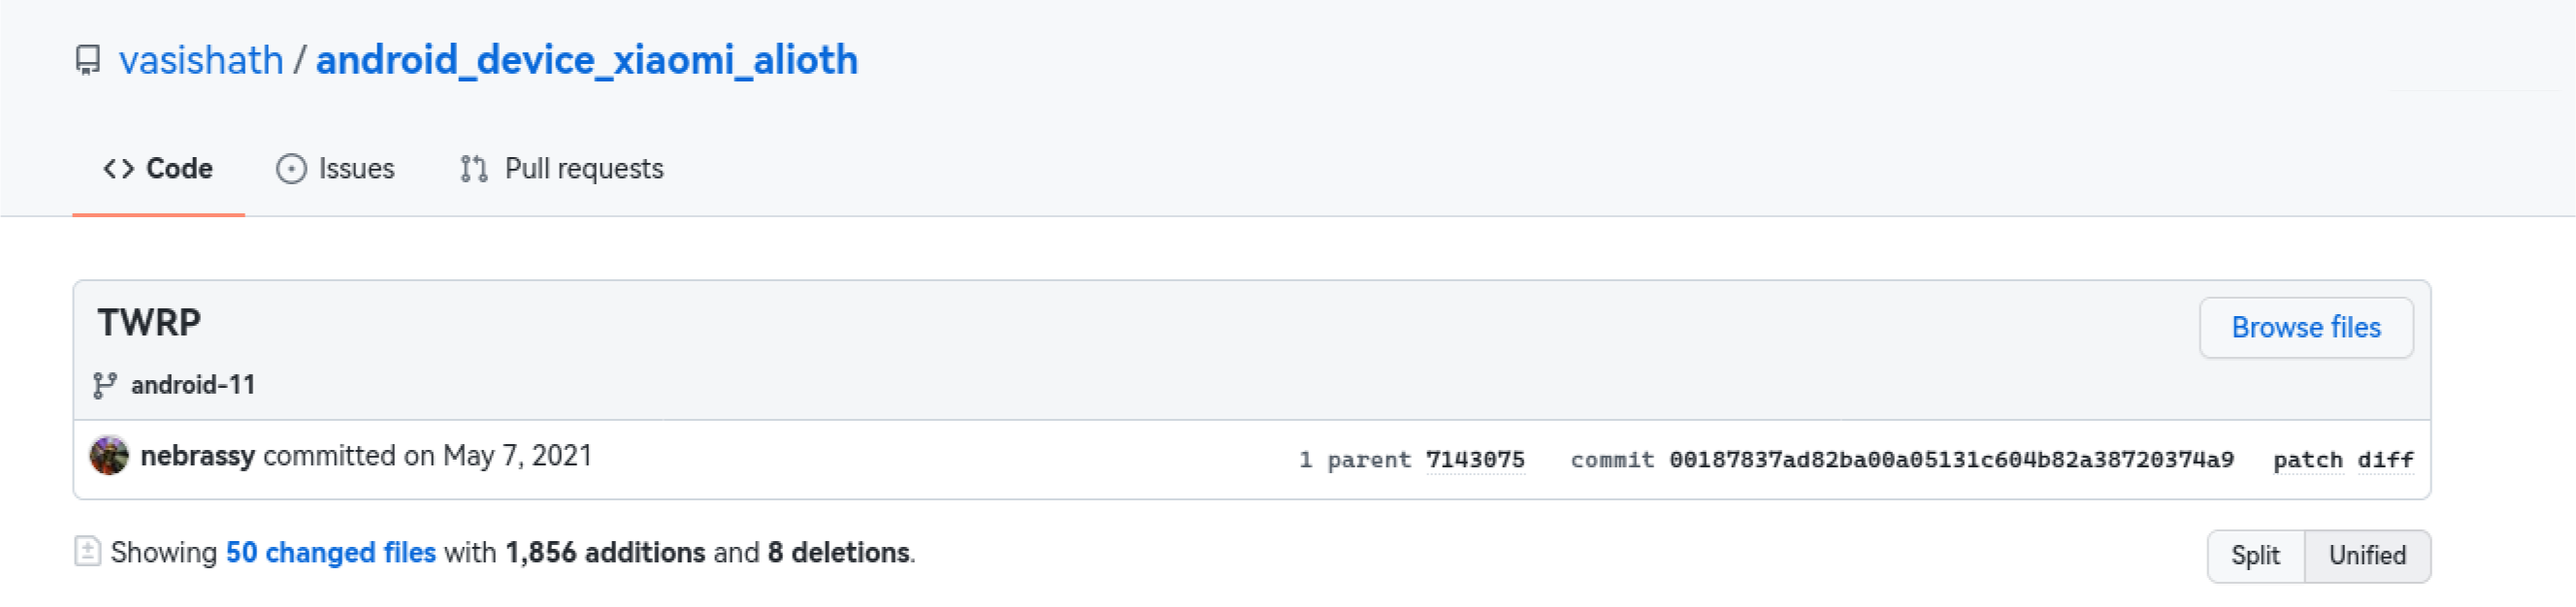Open the vasishath user profile link
This screenshot has height=607, width=2576.
pos(201,60)
